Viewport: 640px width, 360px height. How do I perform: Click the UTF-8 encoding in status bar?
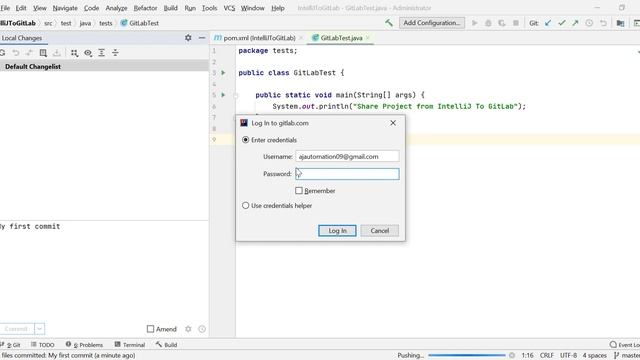tap(568, 356)
